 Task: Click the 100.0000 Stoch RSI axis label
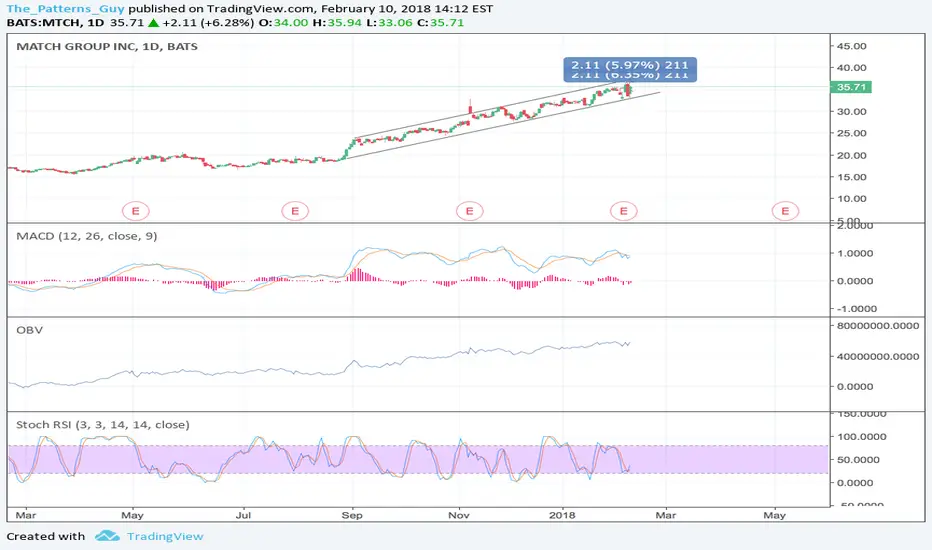862,436
